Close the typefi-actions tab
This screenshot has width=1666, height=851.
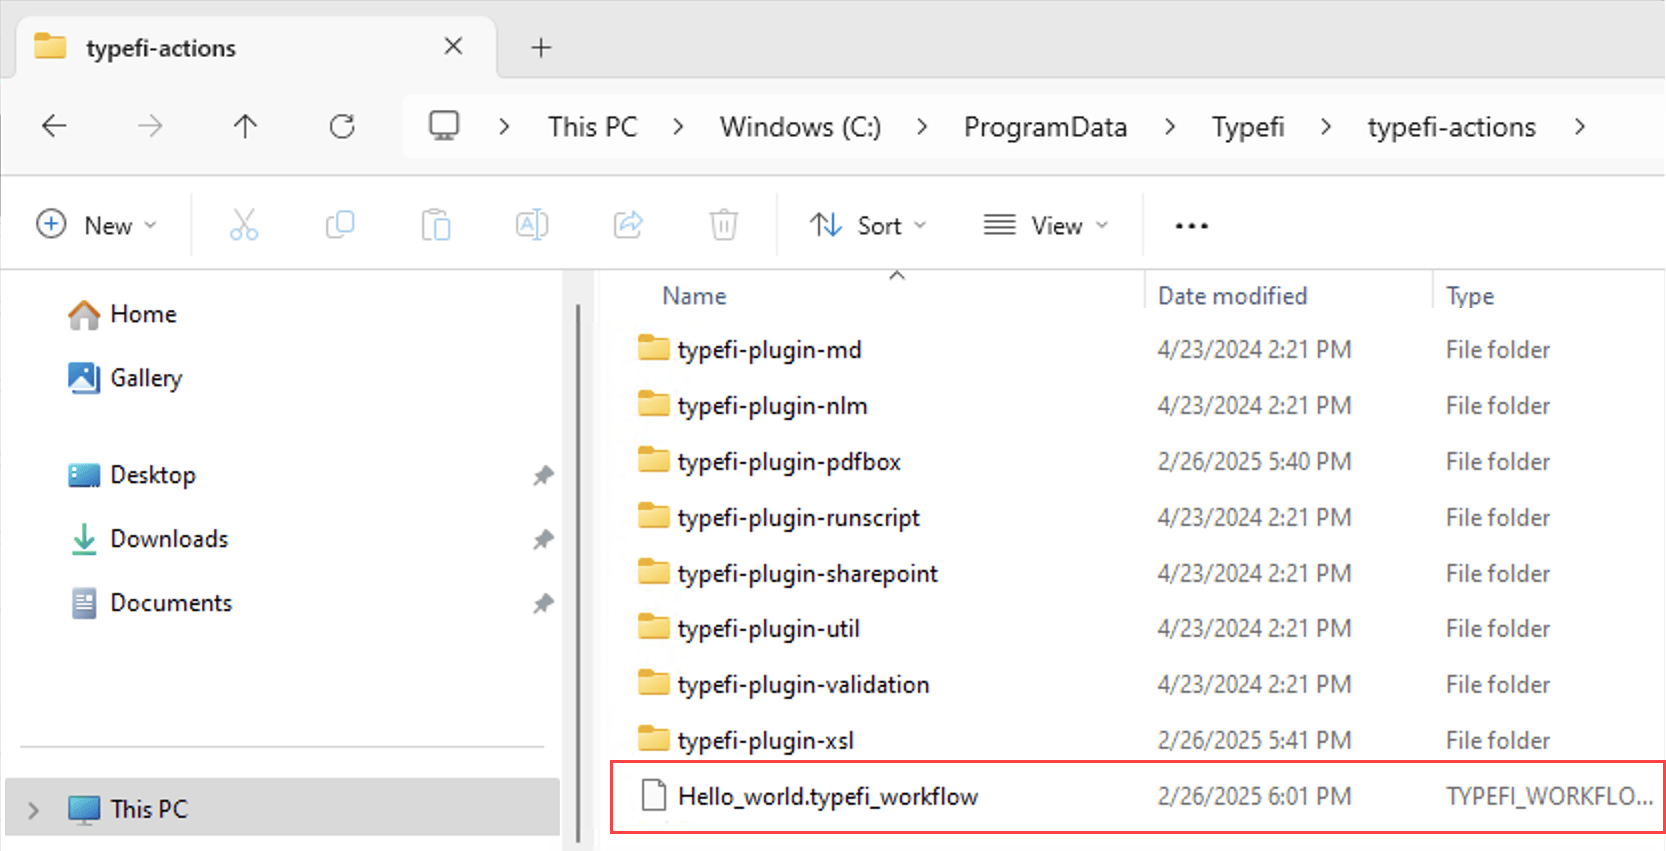tap(453, 46)
